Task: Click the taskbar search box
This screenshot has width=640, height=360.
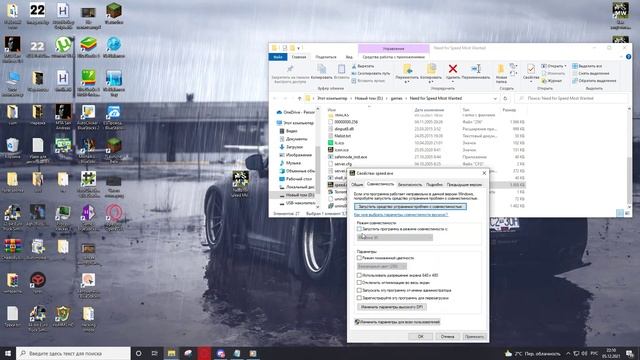Action: pyautogui.click(x=73, y=353)
